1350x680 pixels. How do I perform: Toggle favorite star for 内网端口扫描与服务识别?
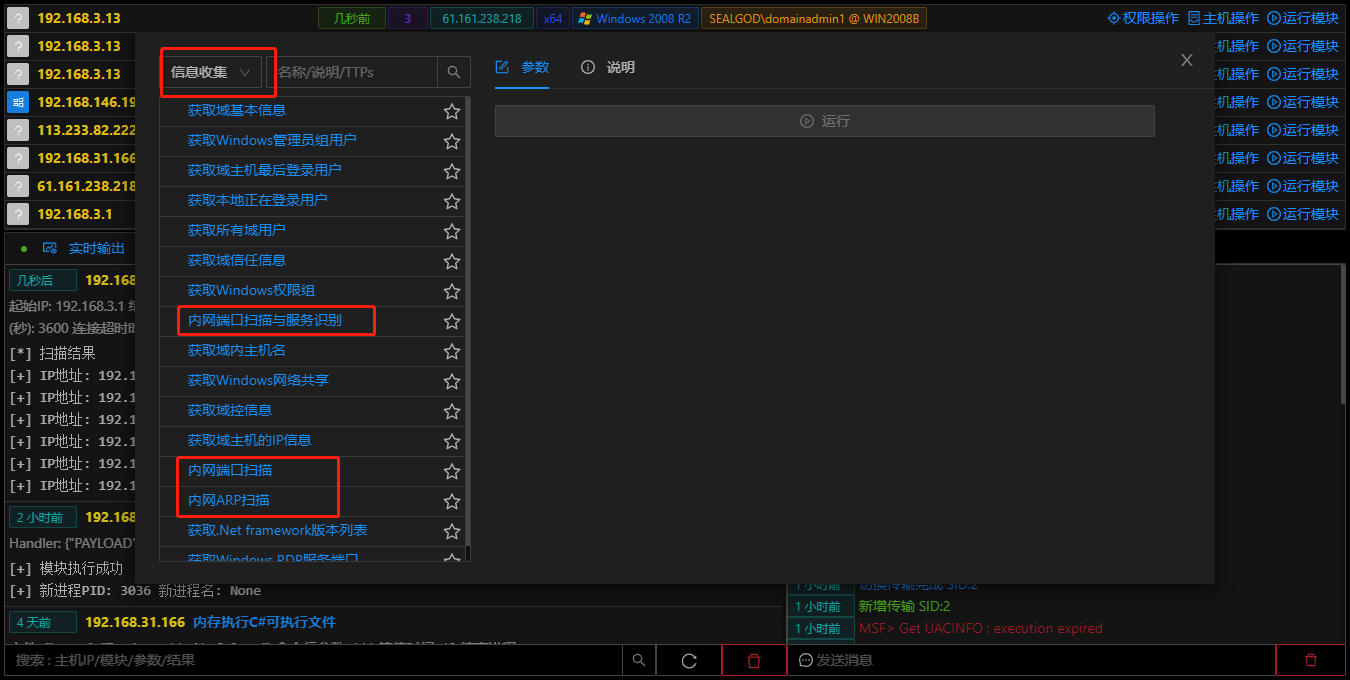point(452,322)
